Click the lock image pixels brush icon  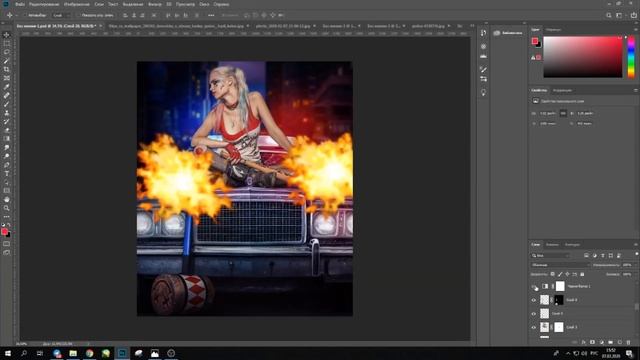tap(560, 274)
